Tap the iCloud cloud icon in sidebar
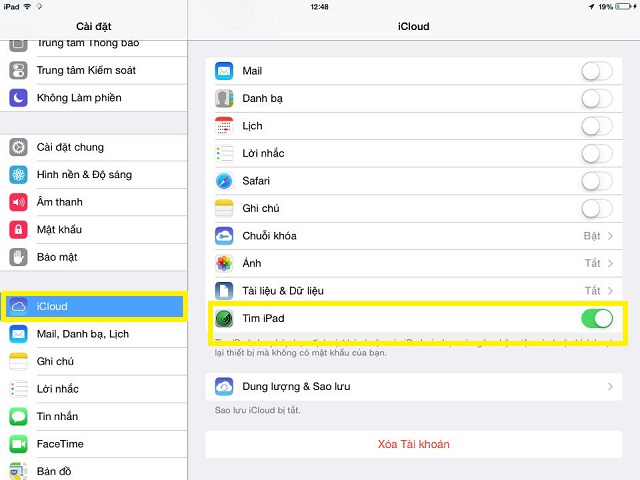640x480 pixels. [18, 306]
